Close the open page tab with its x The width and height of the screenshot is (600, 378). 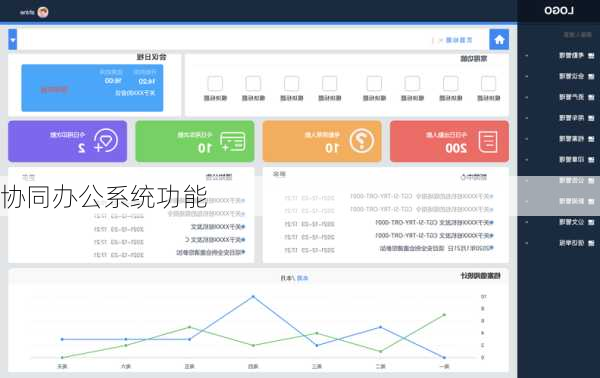(x=441, y=40)
